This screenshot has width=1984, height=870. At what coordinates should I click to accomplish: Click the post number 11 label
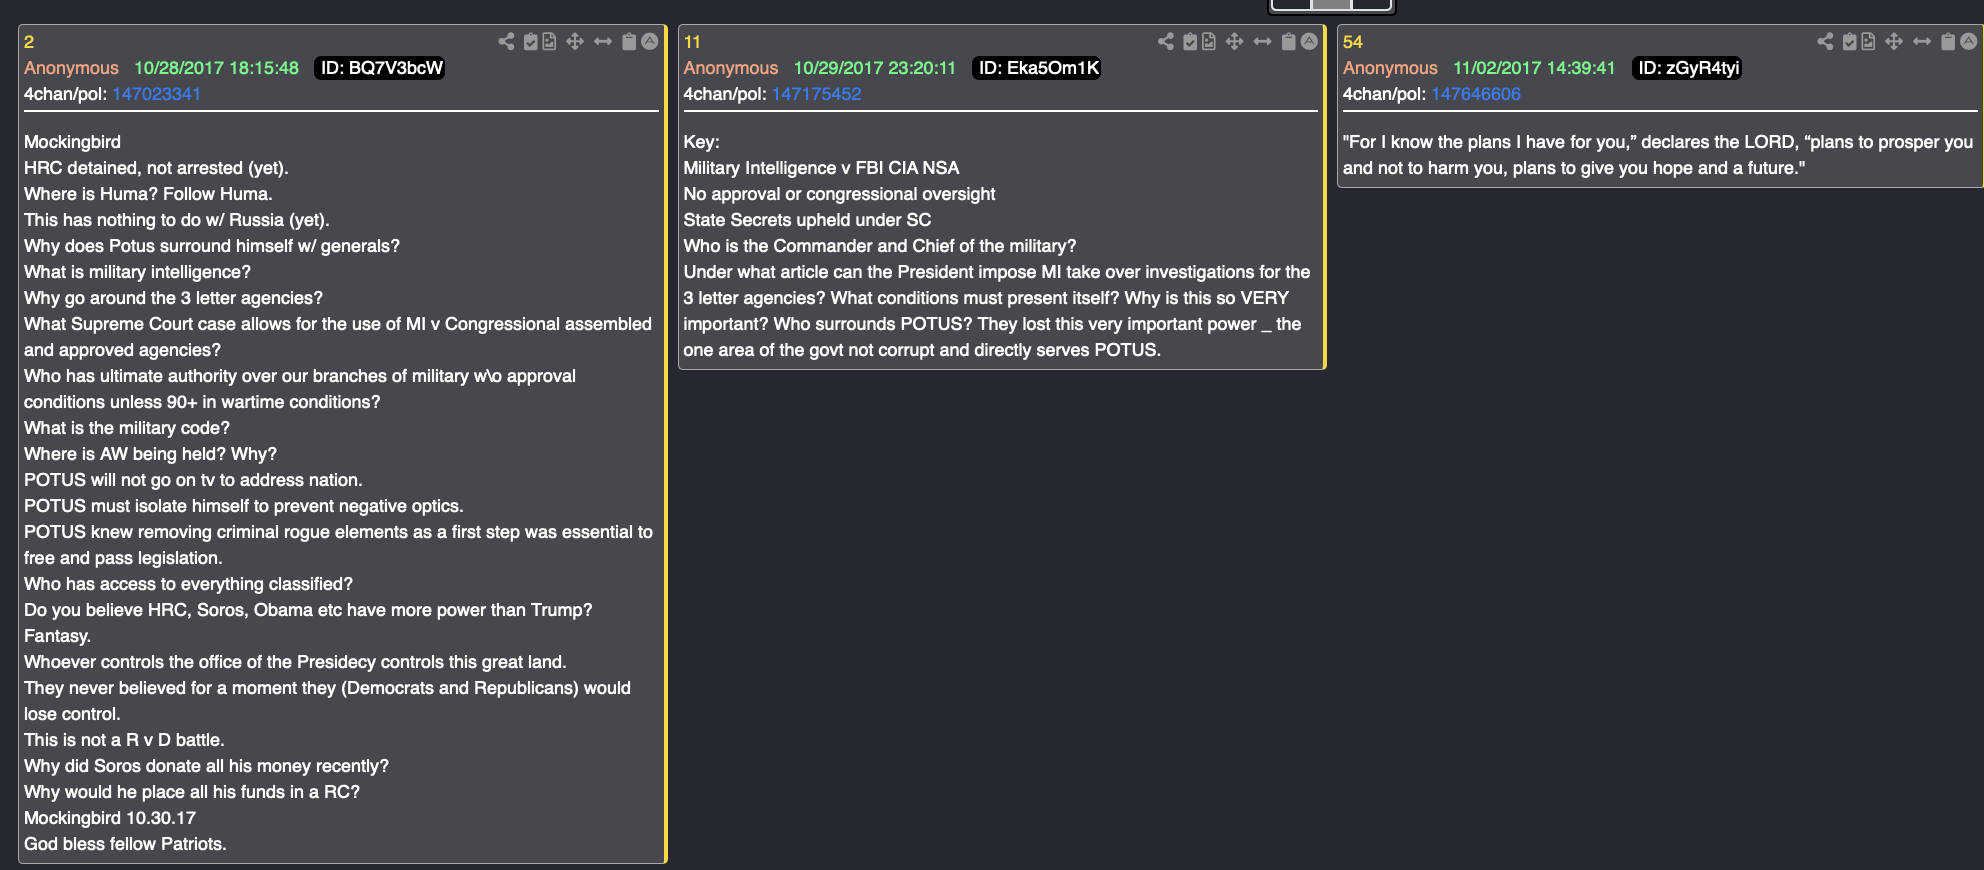pyautogui.click(x=692, y=42)
